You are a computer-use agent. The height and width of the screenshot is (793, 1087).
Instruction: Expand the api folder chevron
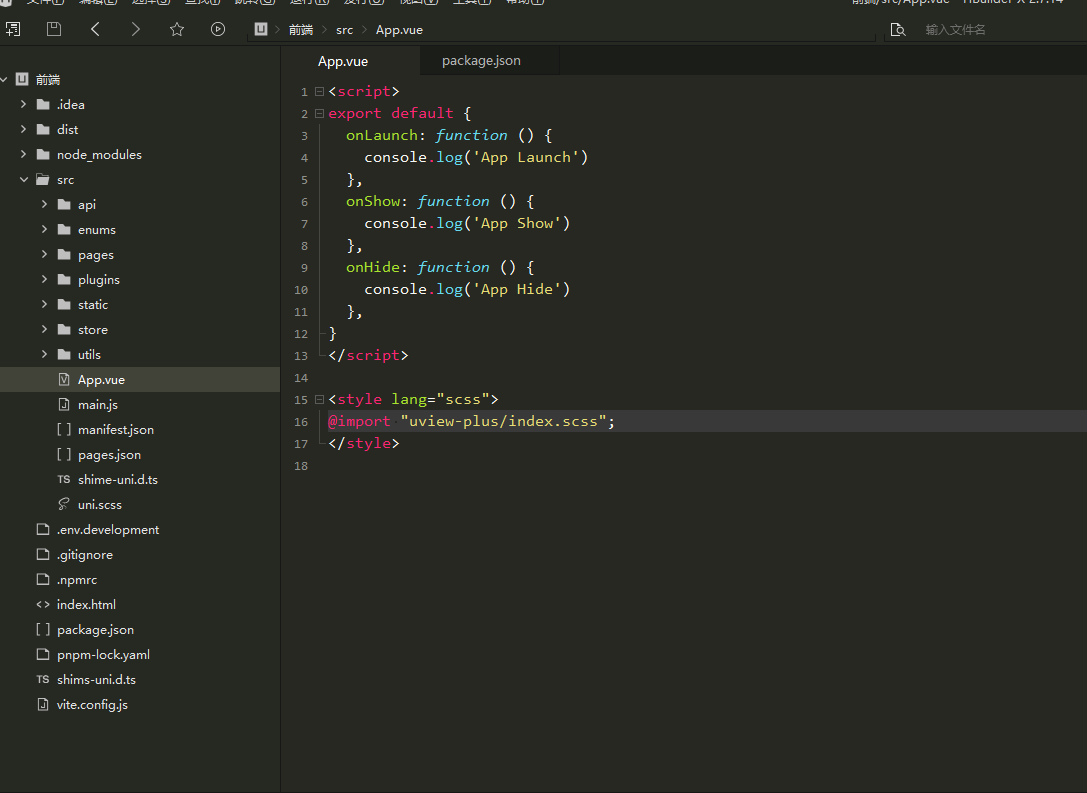(44, 204)
